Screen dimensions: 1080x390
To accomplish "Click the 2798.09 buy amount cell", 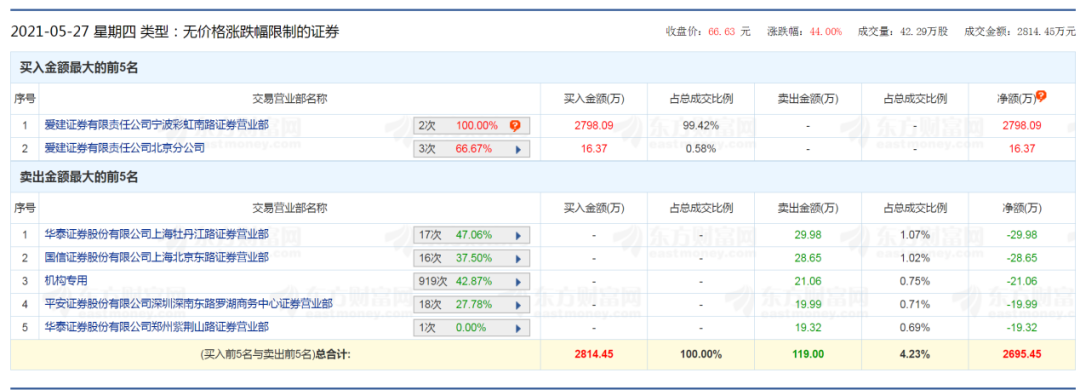I will coord(593,125).
